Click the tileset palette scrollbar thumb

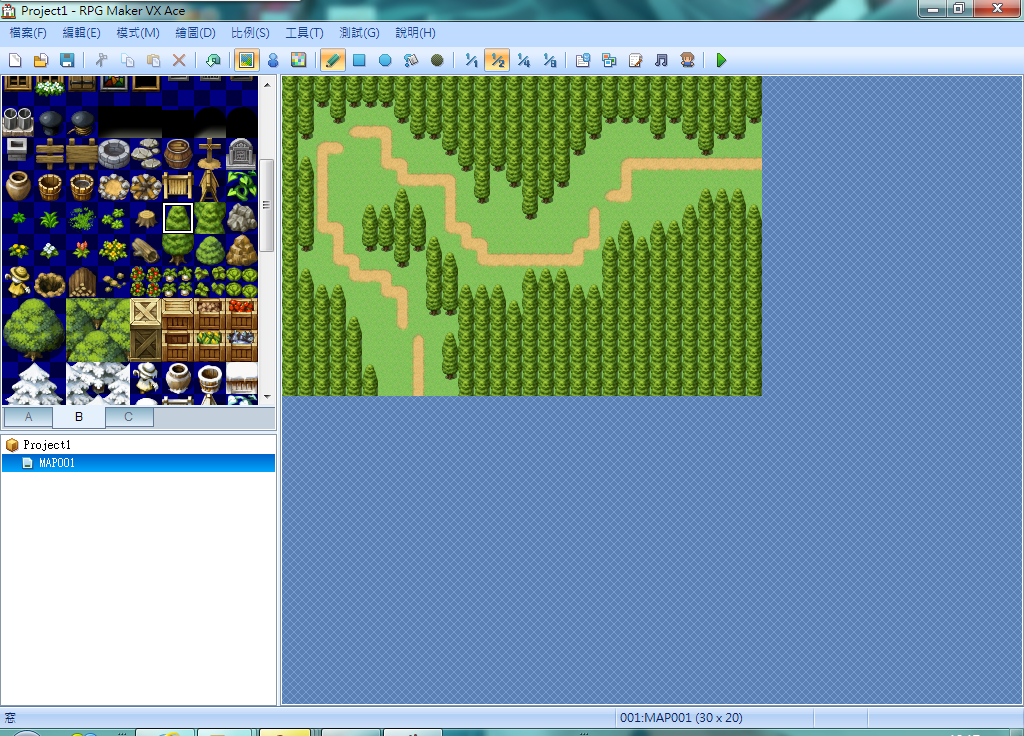coord(267,205)
